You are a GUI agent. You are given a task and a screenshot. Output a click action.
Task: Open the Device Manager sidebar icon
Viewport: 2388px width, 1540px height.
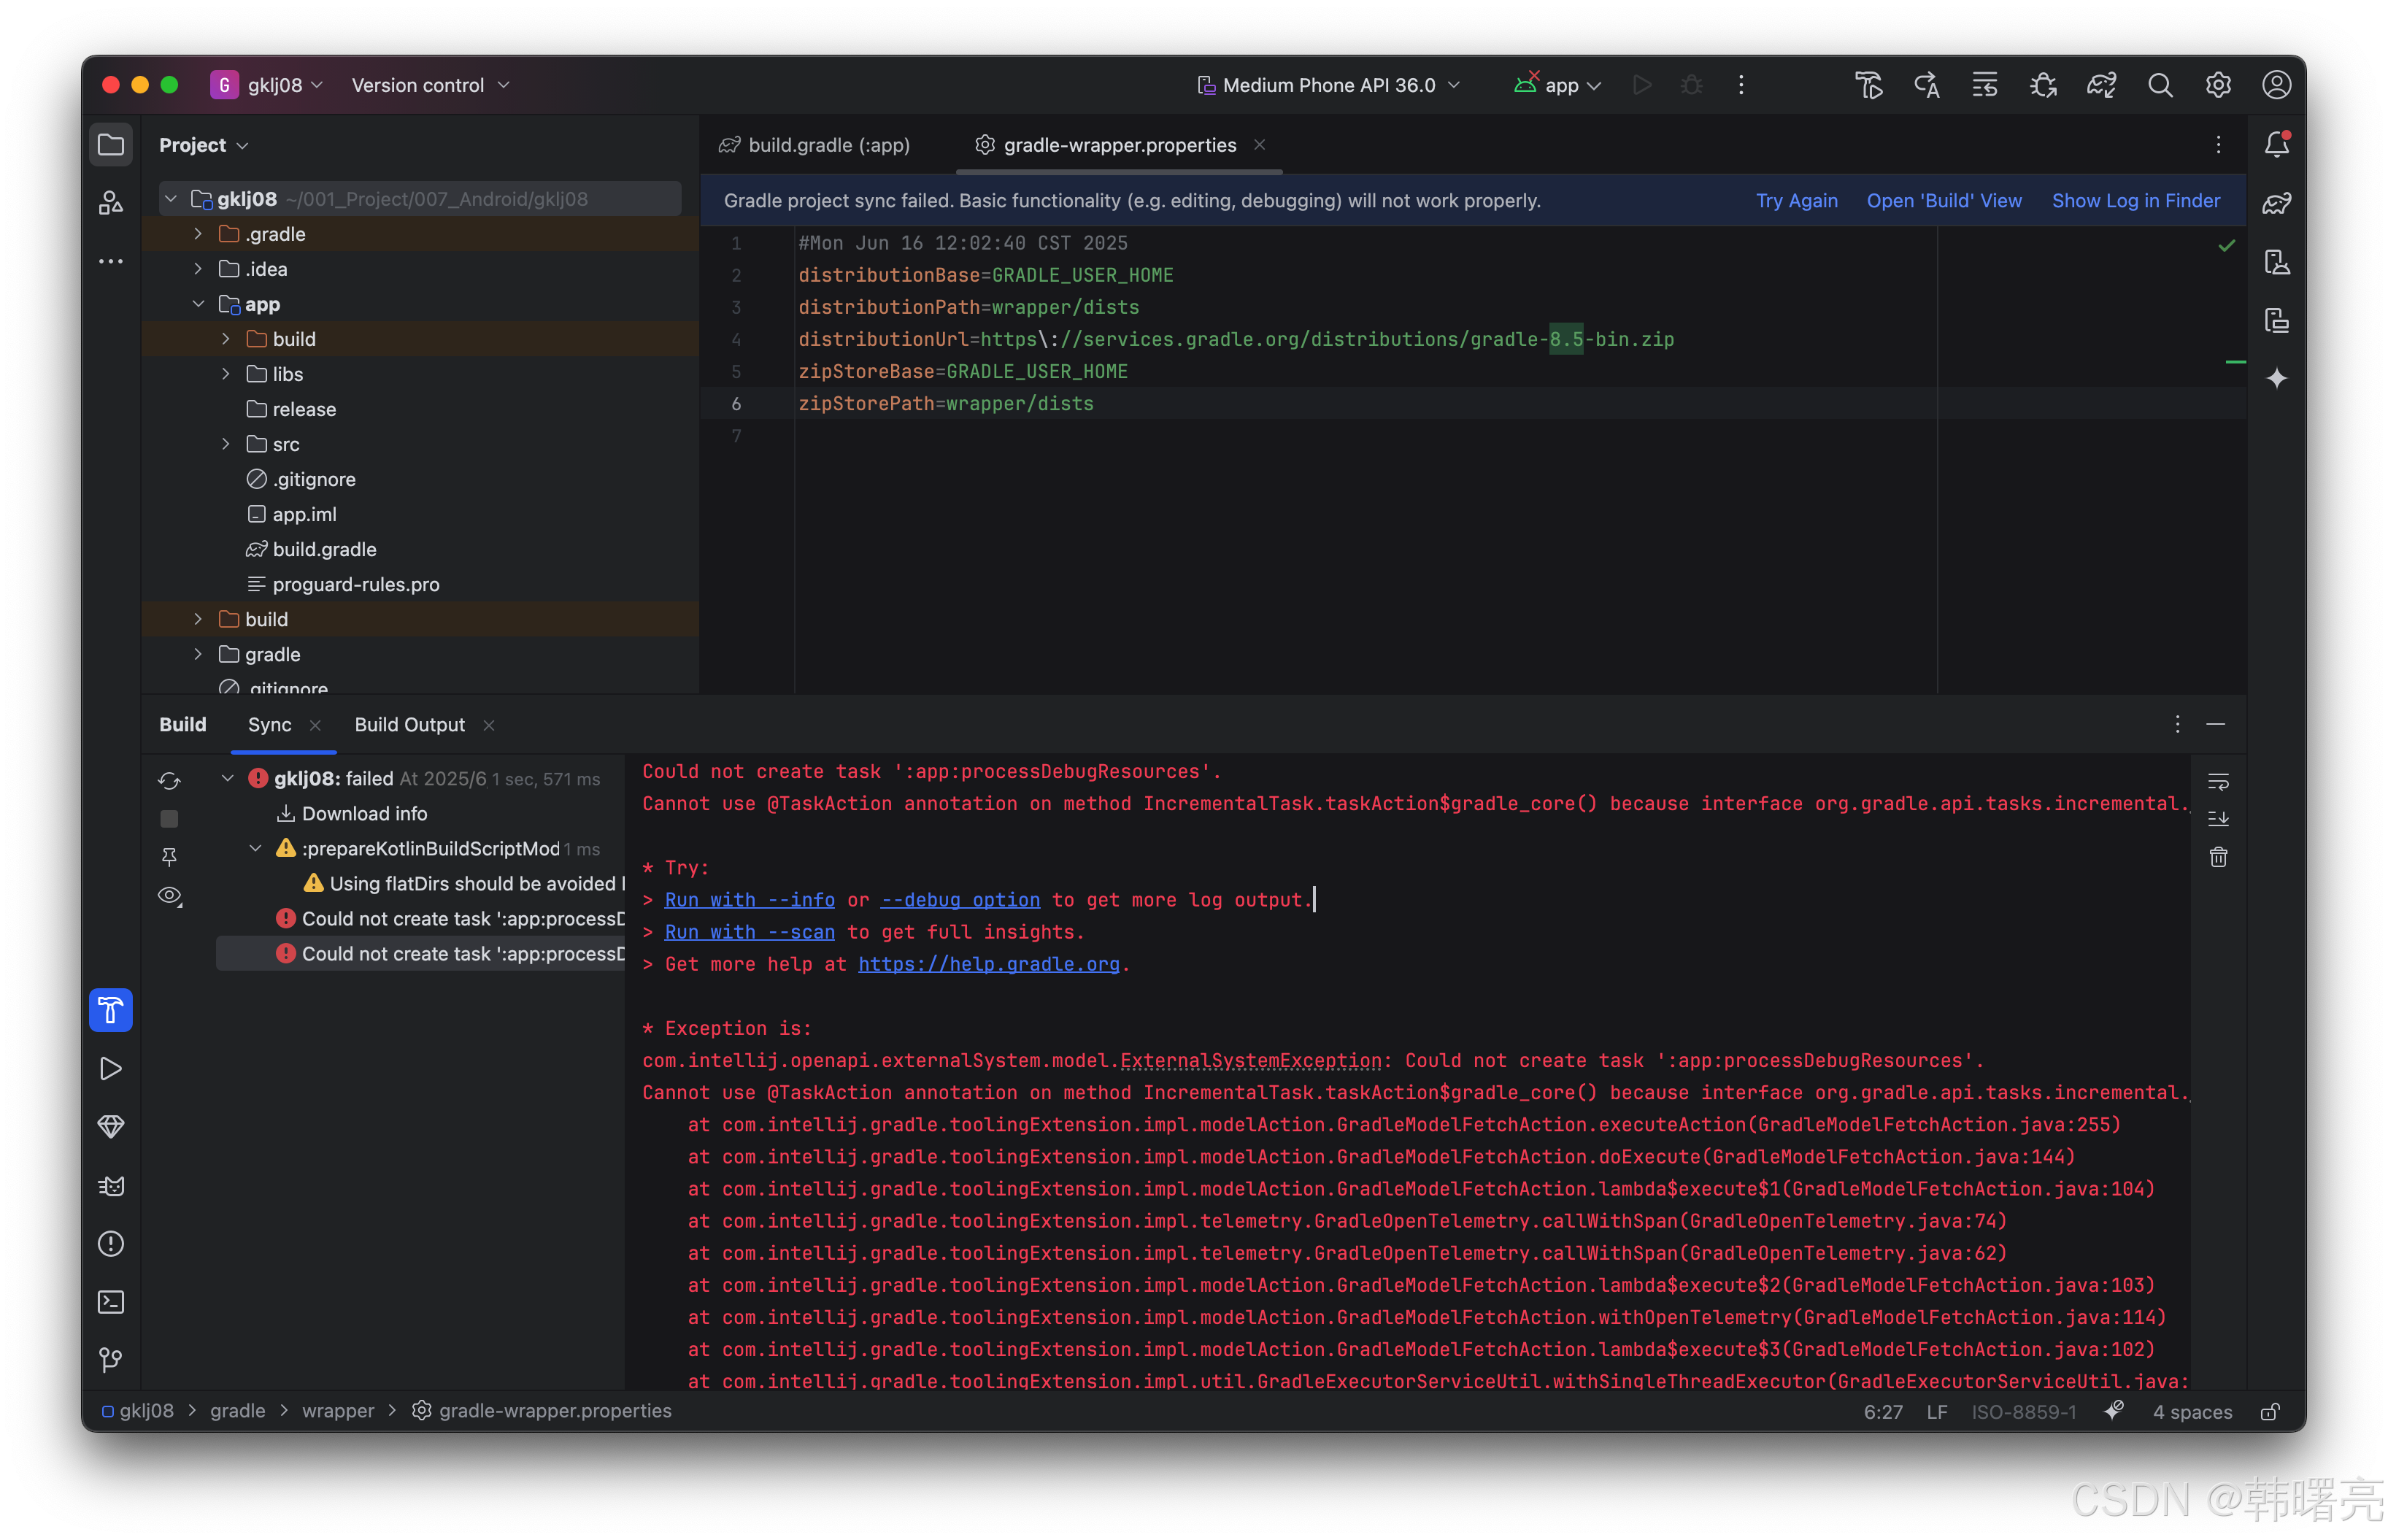click(x=2277, y=262)
